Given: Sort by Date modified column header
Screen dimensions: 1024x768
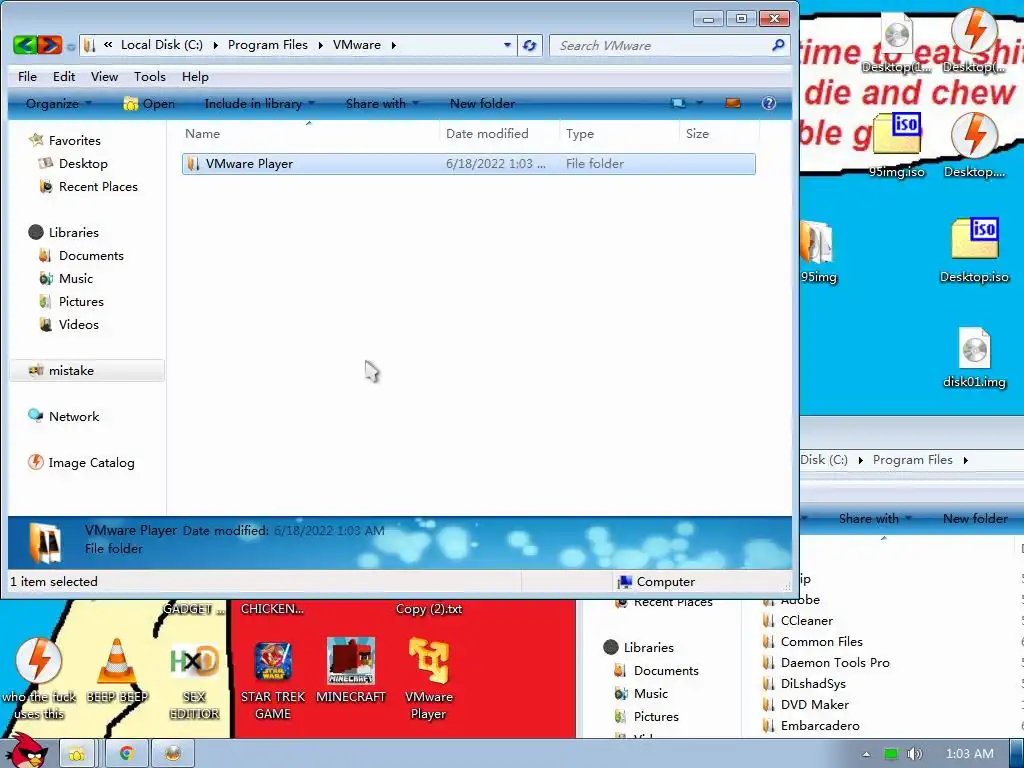Looking at the screenshot, I should (x=500, y=133).
